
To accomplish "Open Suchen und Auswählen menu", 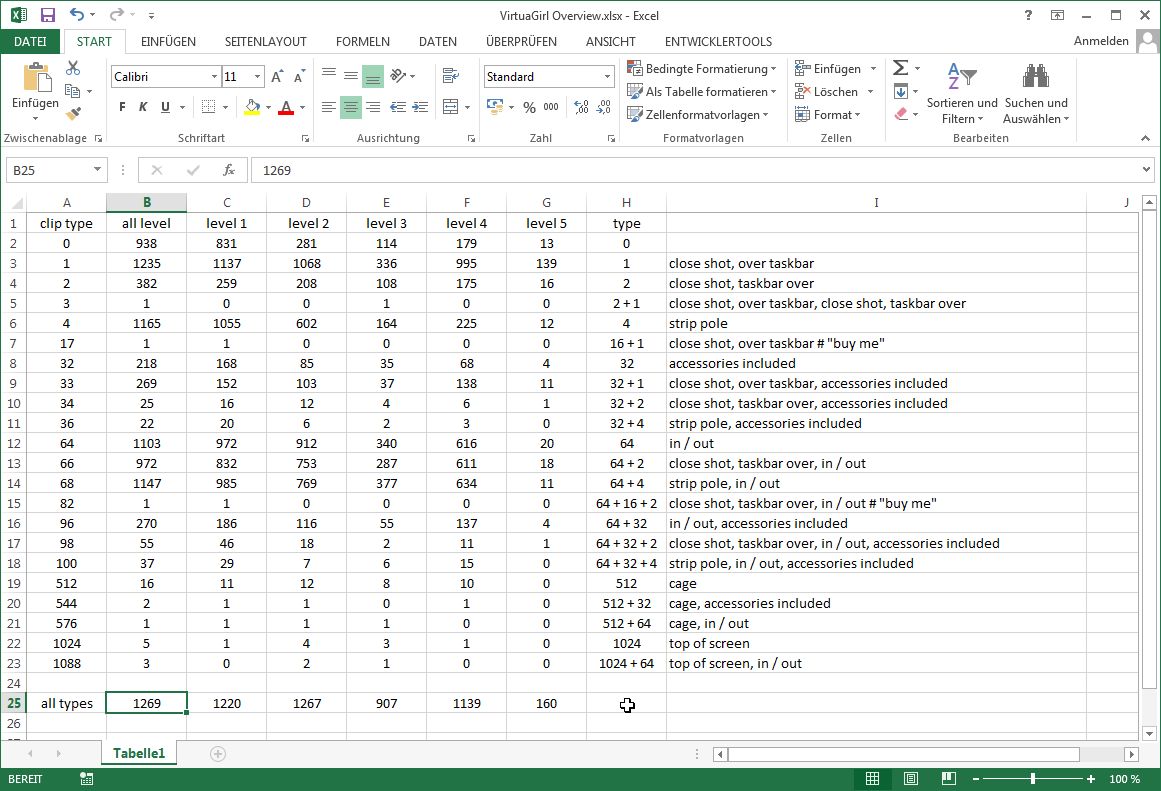I will click(1036, 93).
